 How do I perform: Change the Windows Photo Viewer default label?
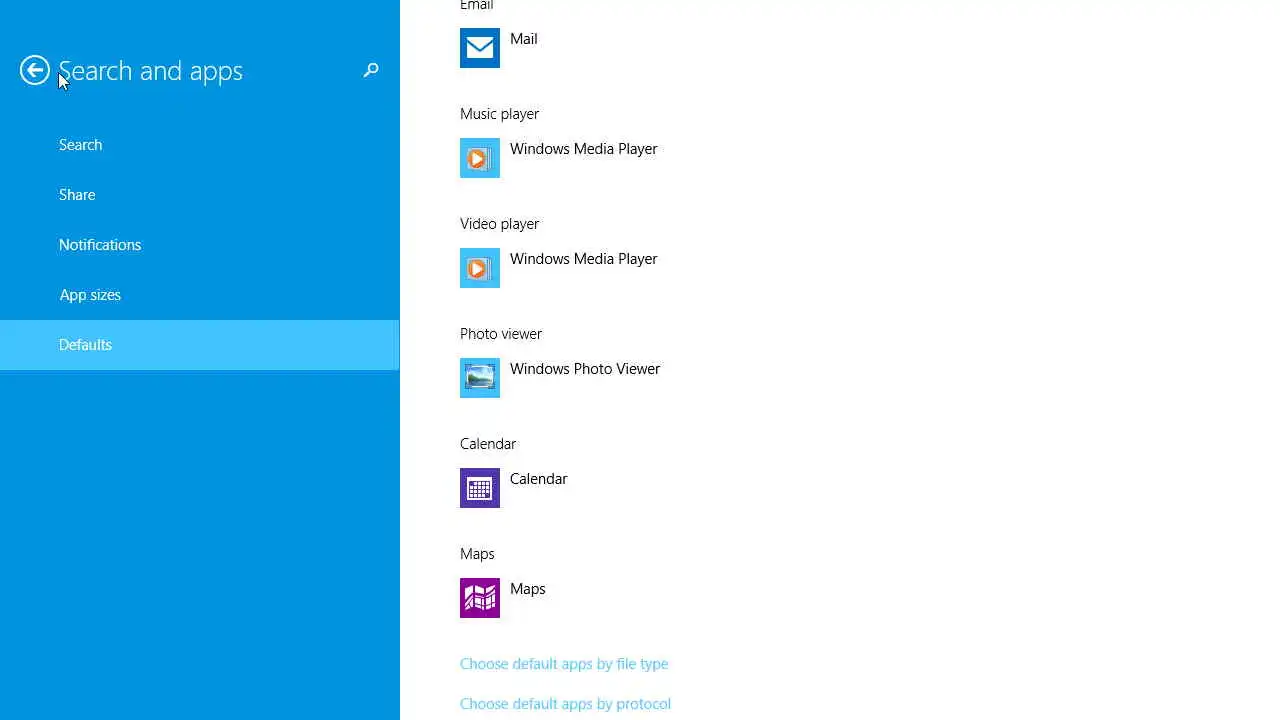585,369
